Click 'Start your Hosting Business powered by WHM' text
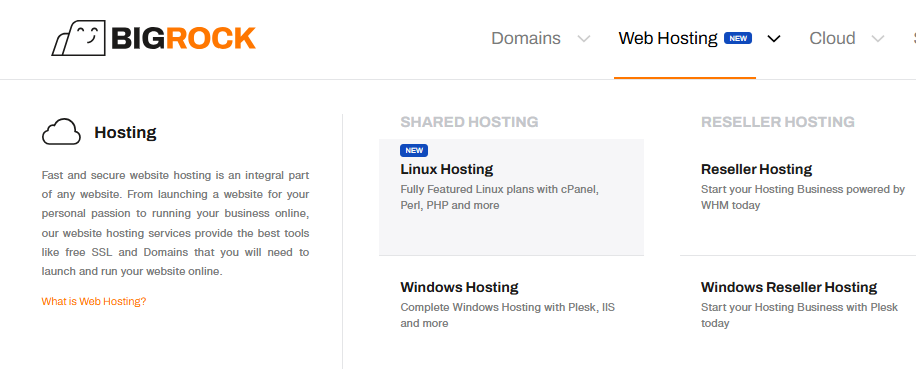Viewport: 916px width, 369px height. coord(803,197)
